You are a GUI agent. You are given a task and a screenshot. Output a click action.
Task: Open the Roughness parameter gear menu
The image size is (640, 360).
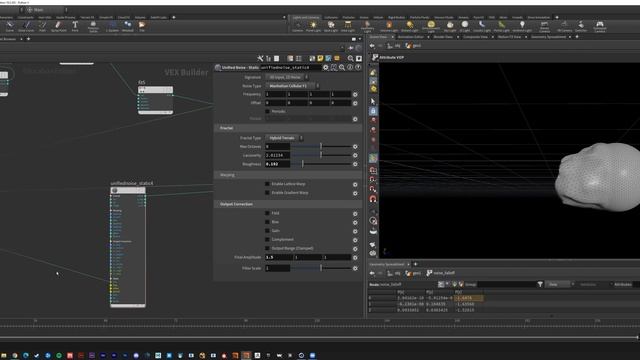tap(355, 164)
